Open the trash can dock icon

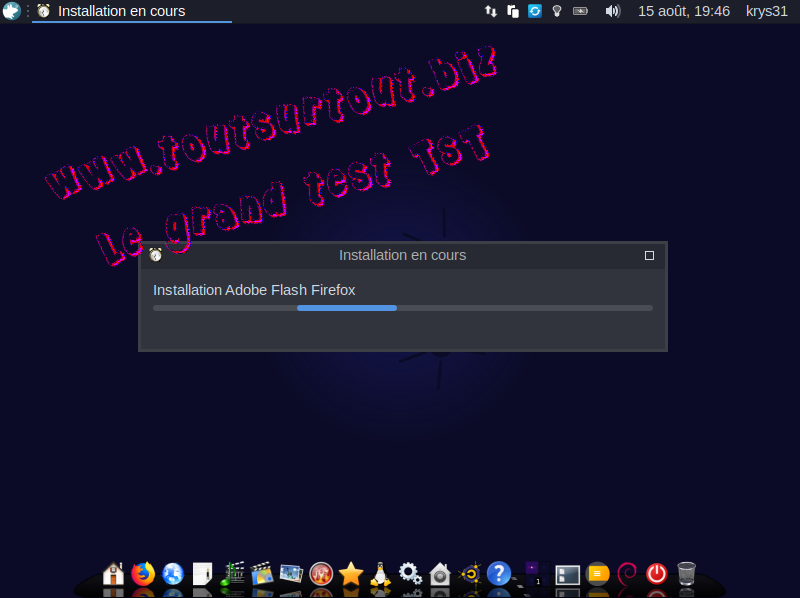(x=686, y=574)
